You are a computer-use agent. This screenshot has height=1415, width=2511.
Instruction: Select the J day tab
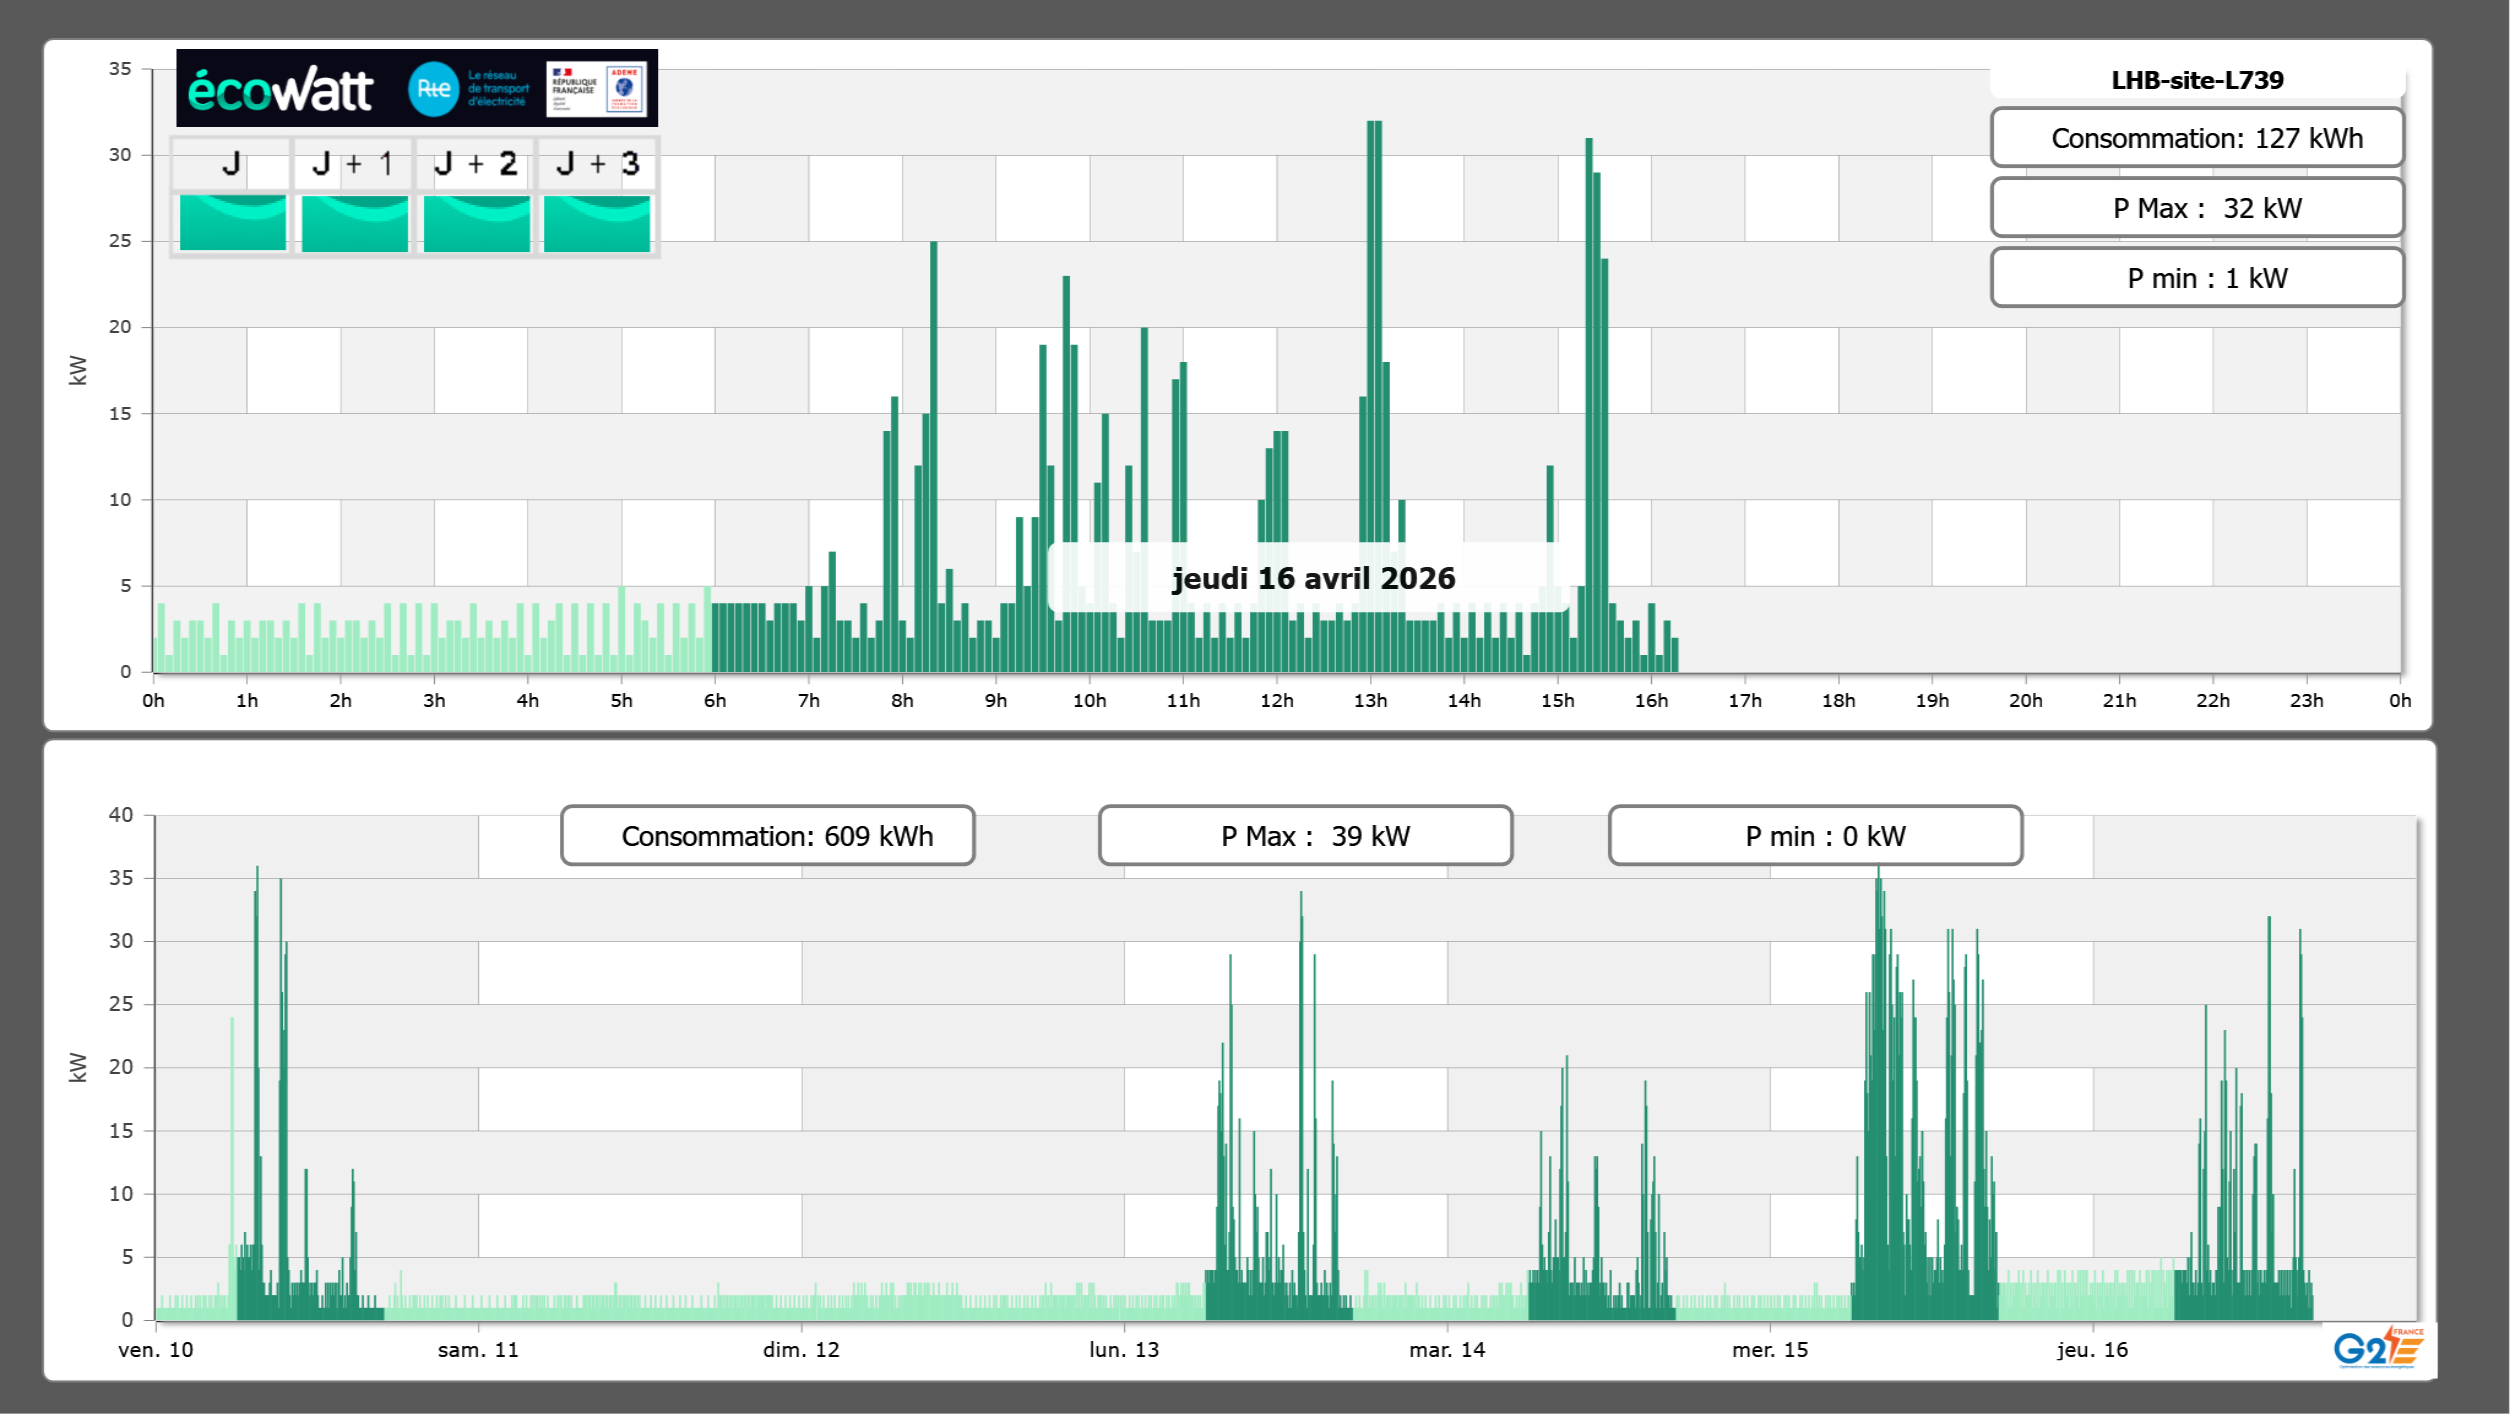232,164
